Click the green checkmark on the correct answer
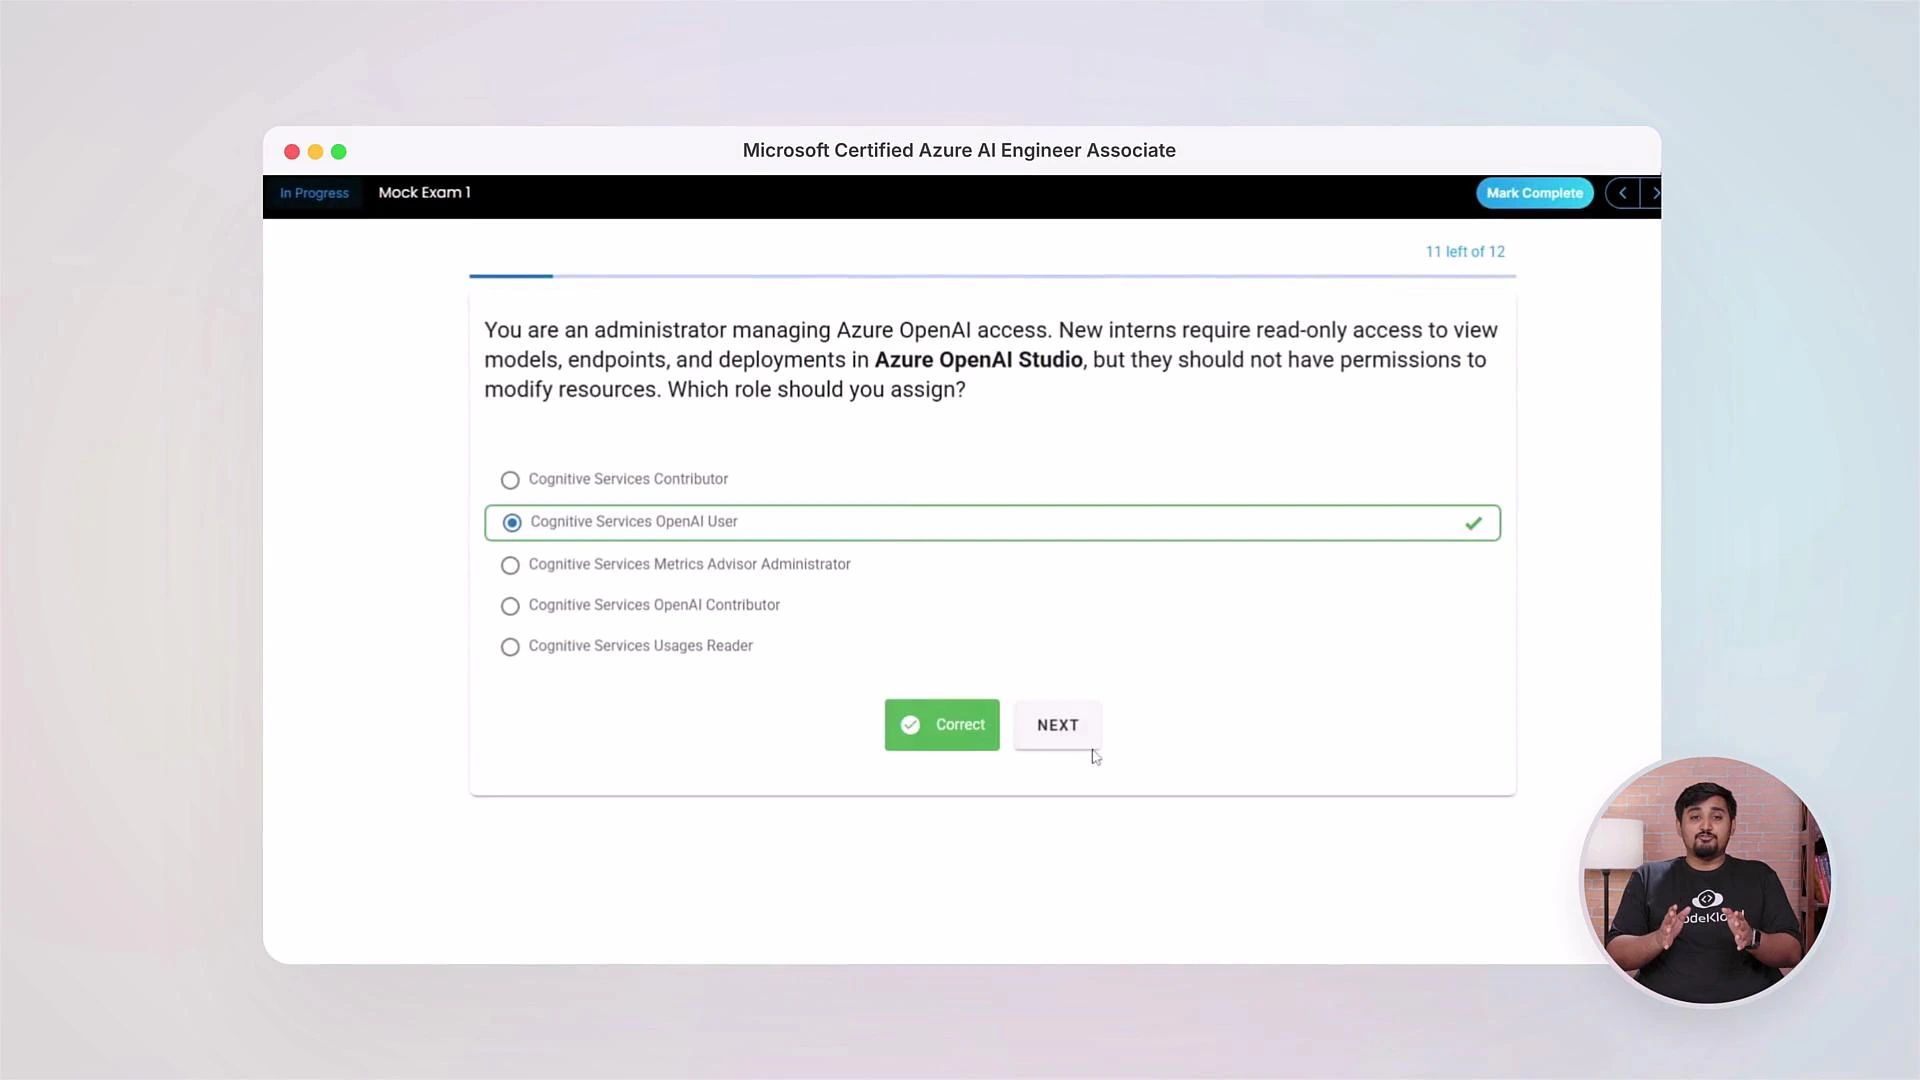1920x1080 pixels. pos(1474,522)
